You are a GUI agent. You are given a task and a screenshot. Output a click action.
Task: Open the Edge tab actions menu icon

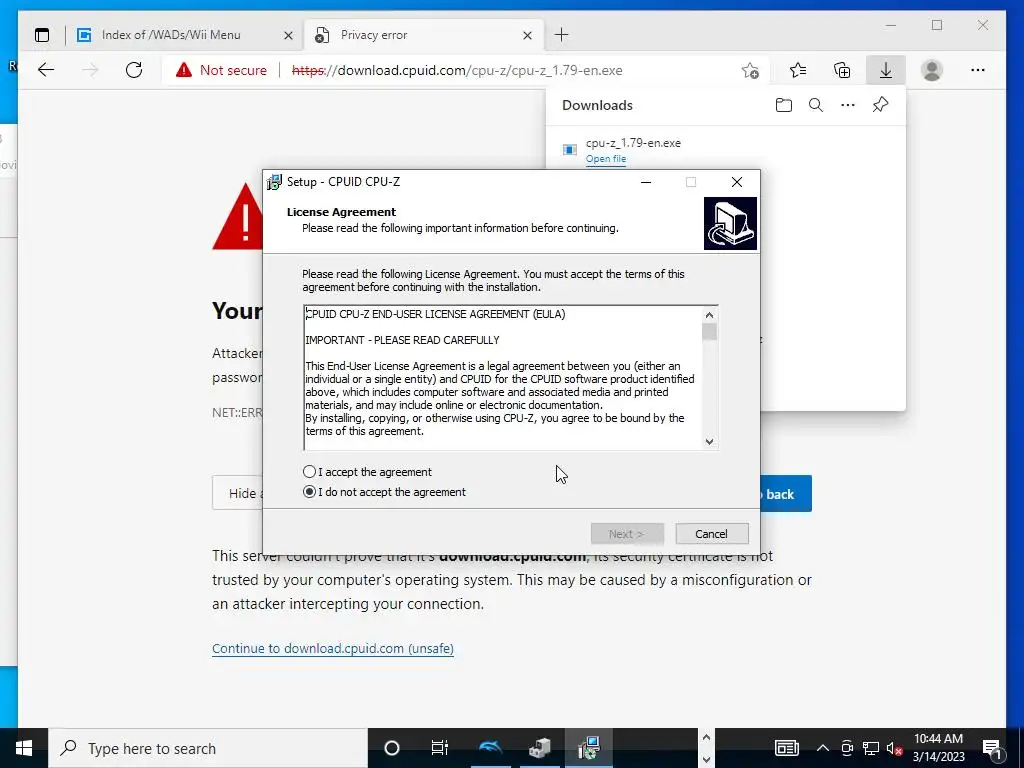(42, 35)
